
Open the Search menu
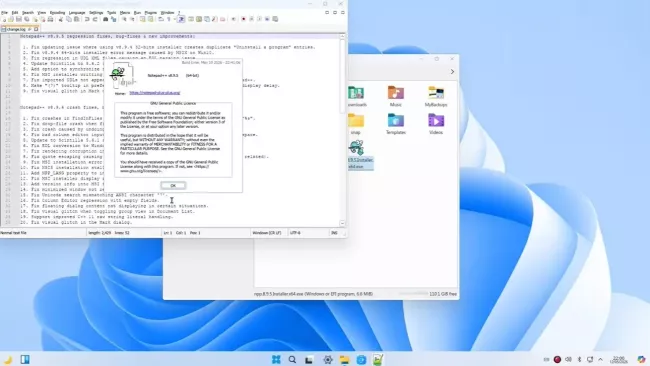pos(28,13)
